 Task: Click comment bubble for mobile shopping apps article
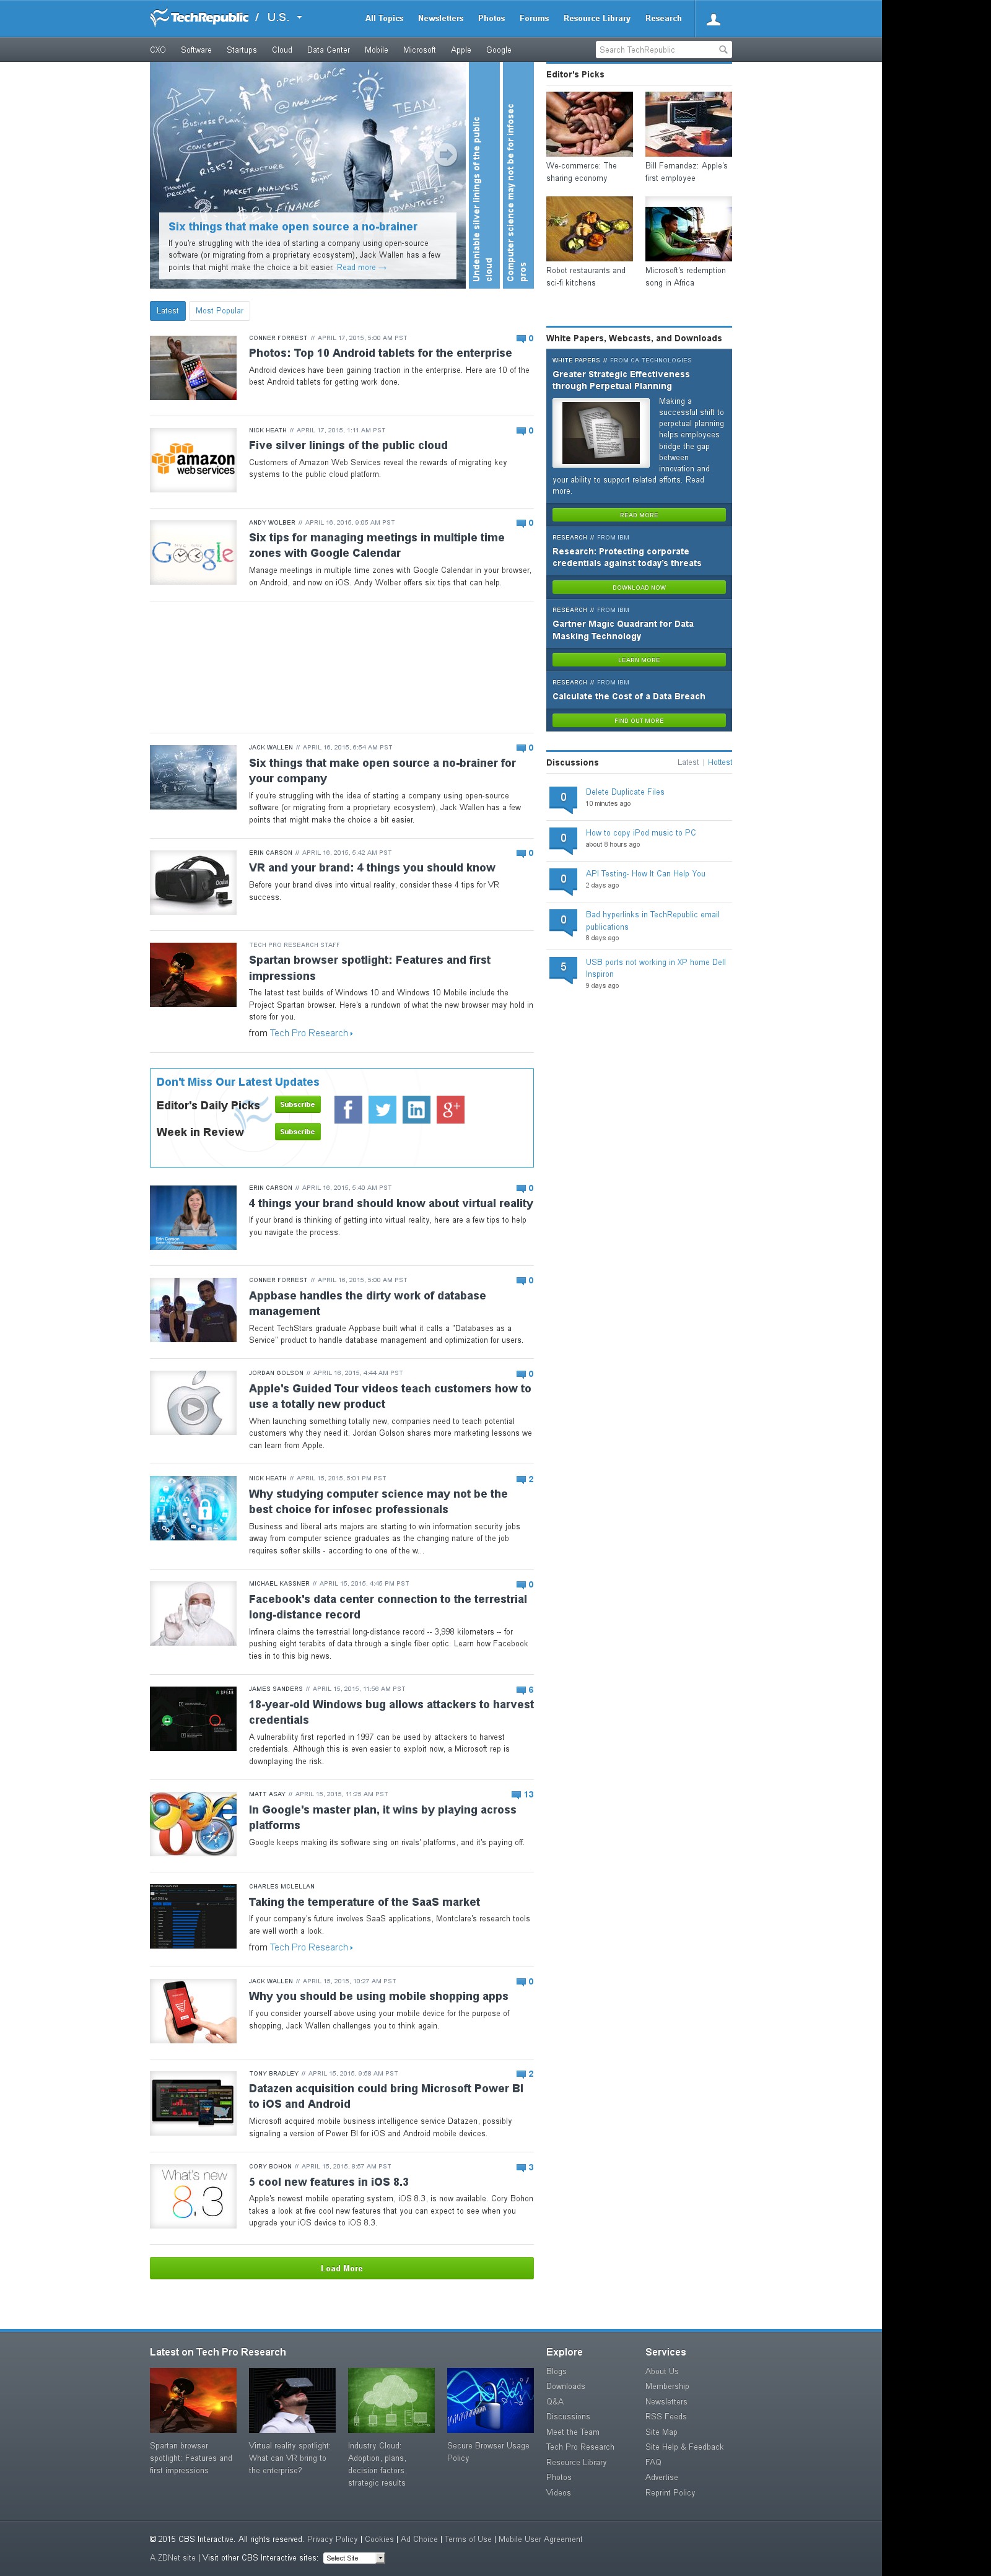(x=525, y=1981)
